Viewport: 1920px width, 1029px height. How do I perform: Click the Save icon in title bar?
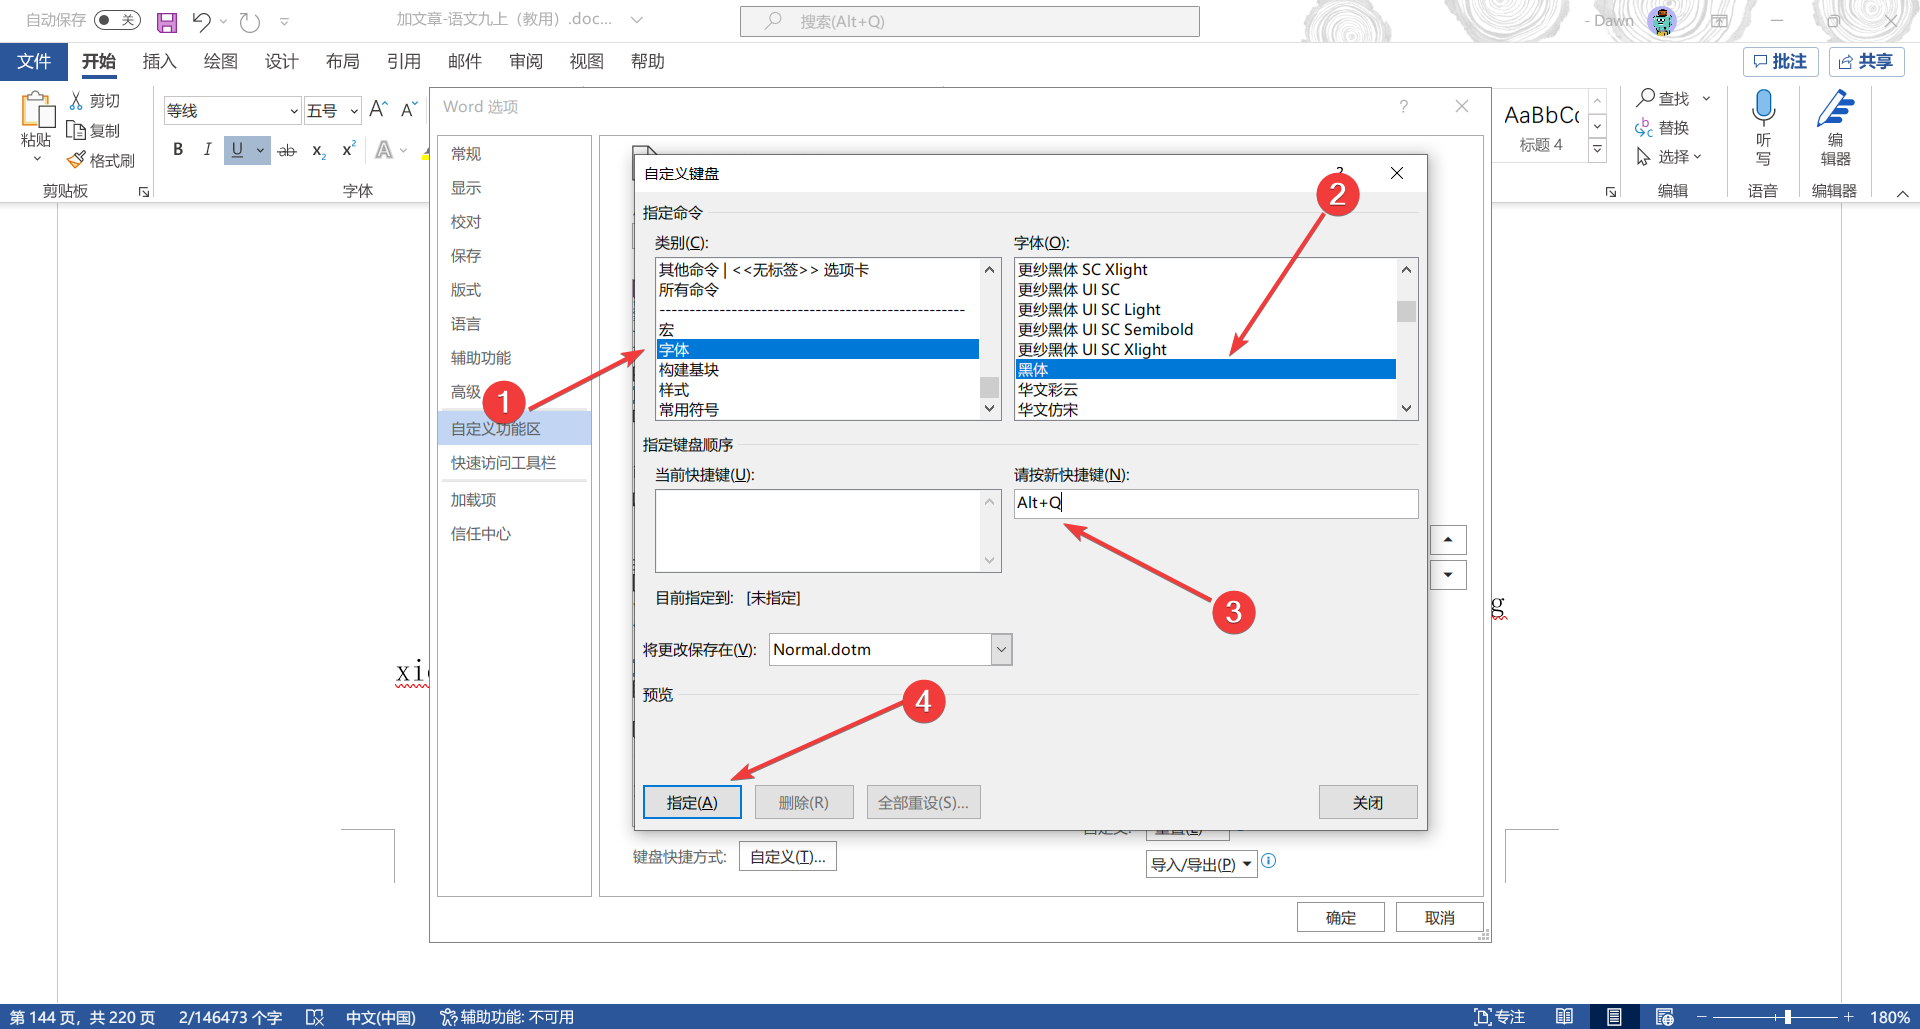pos(167,22)
